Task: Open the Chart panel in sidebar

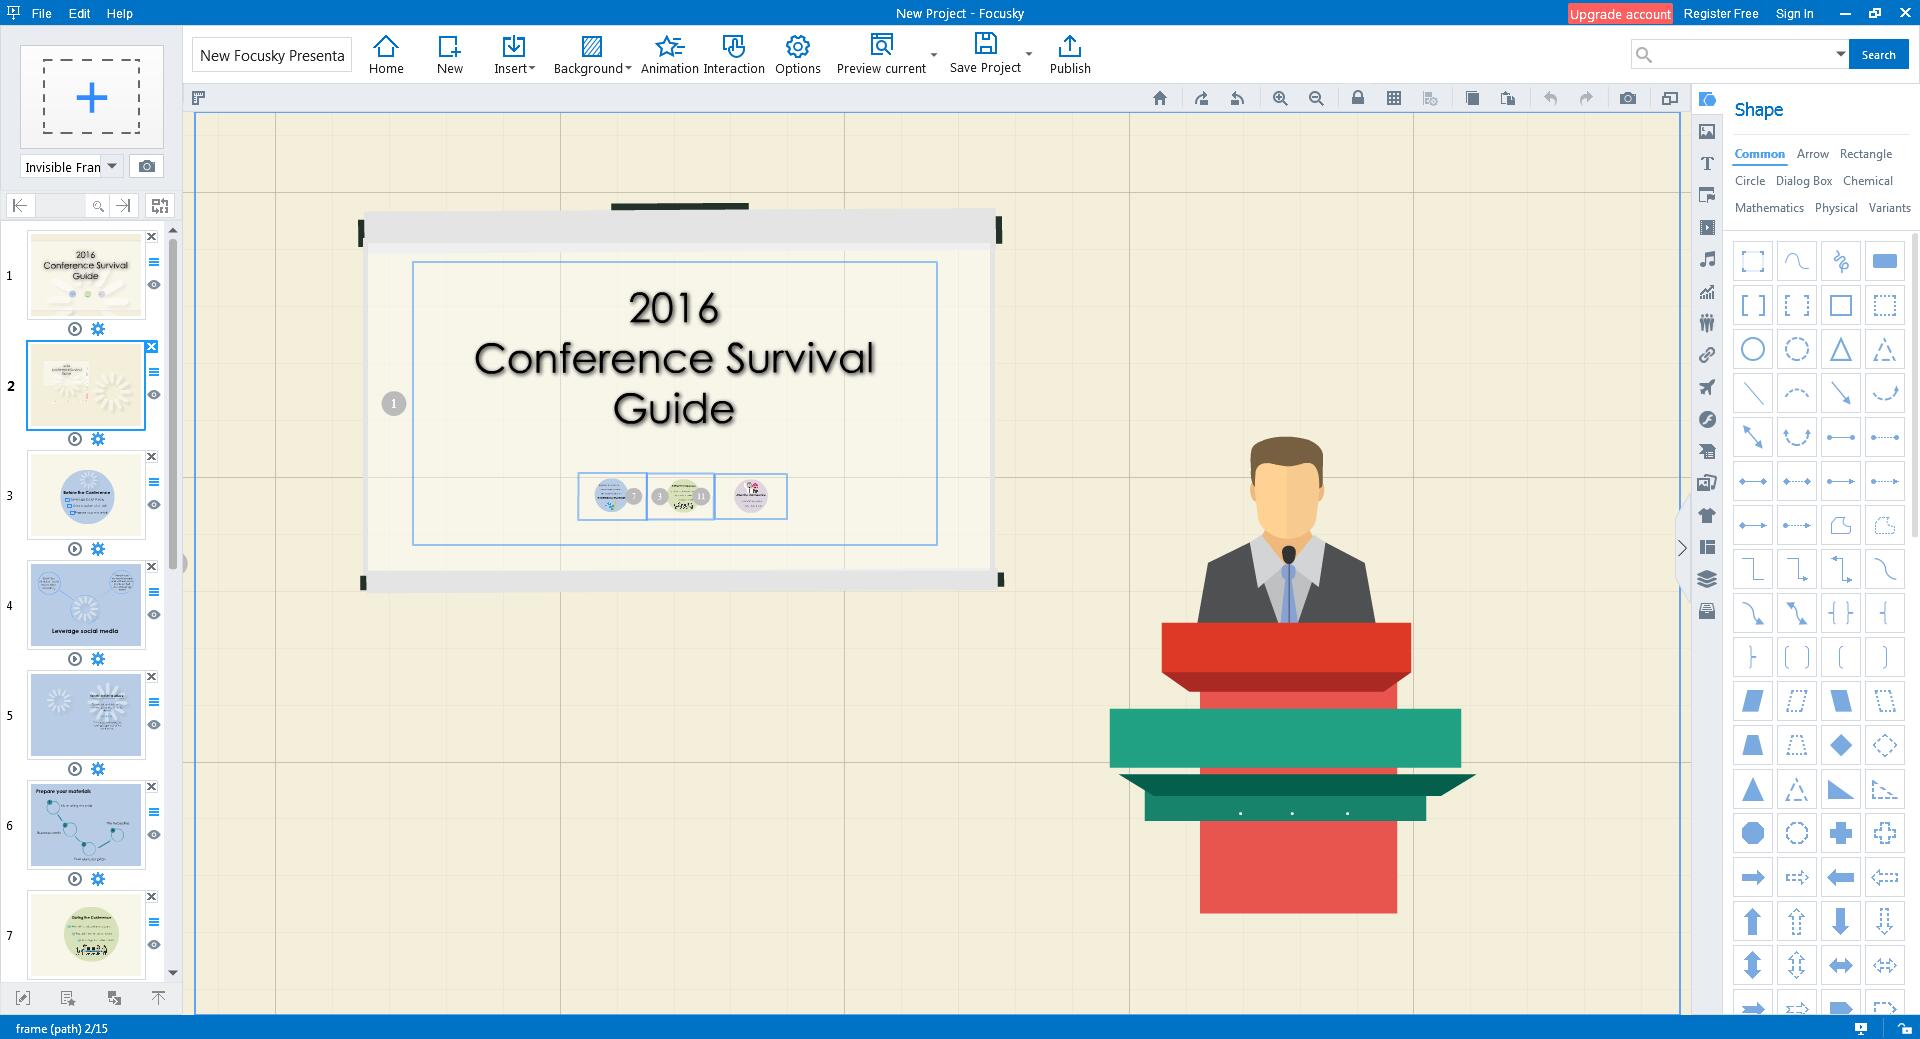Action: (x=1707, y=291)
